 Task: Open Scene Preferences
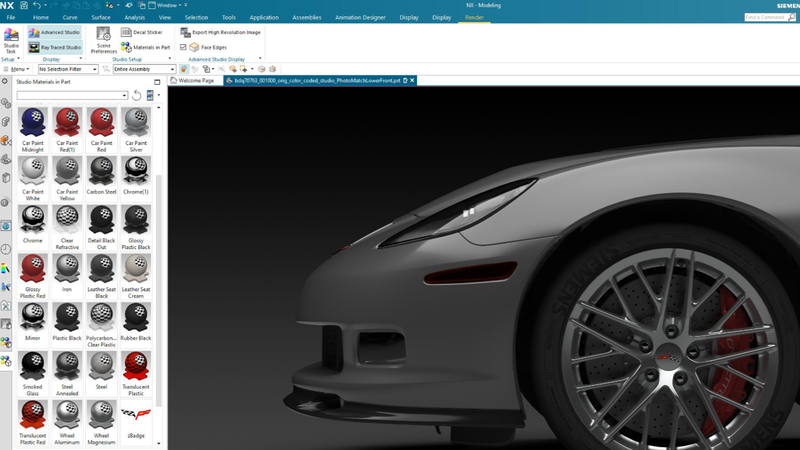[104, 40]
